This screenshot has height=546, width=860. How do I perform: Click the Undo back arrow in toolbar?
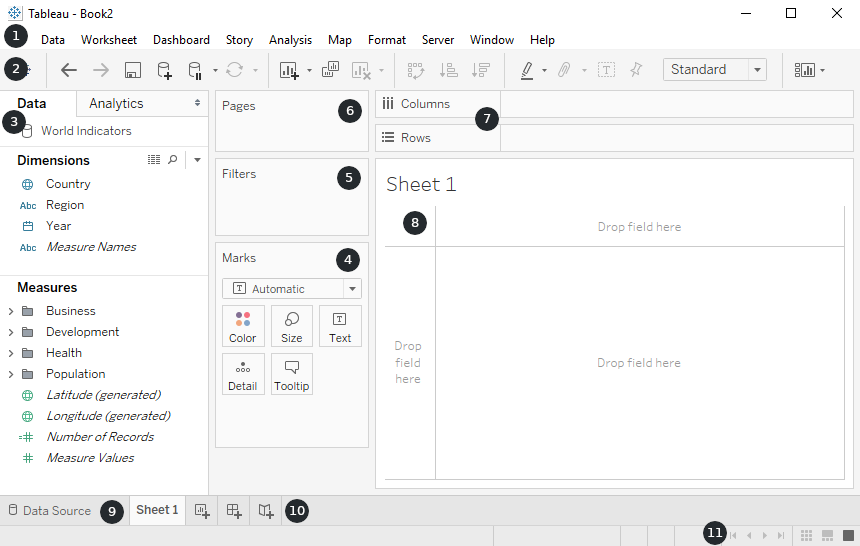click(69, 70)
